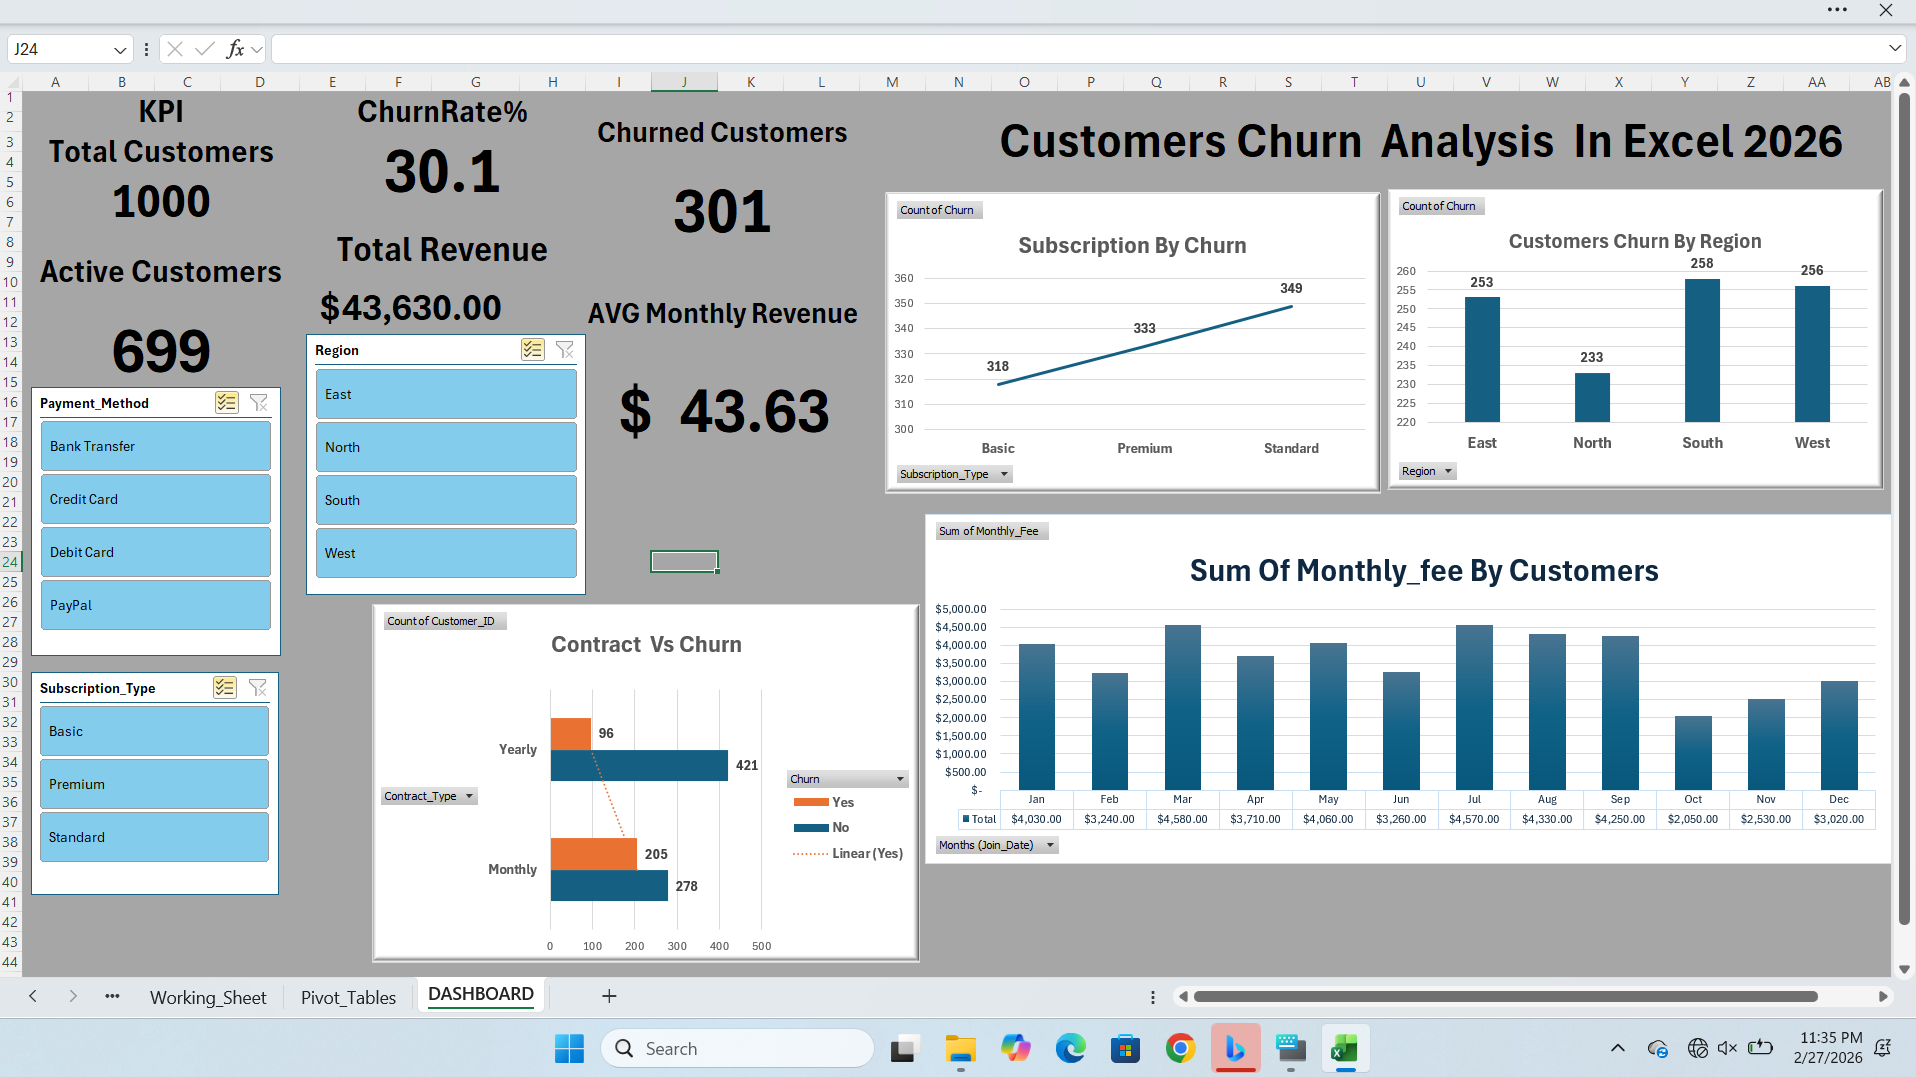Click the Multi-Select icon on the Region slicer
Viewport: 1916px width, 1077px height.
(x=532, y=350)
